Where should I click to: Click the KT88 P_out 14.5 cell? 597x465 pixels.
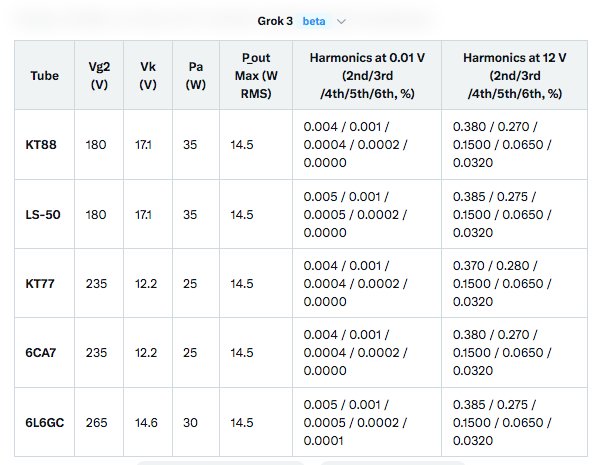tap(256, 145)
